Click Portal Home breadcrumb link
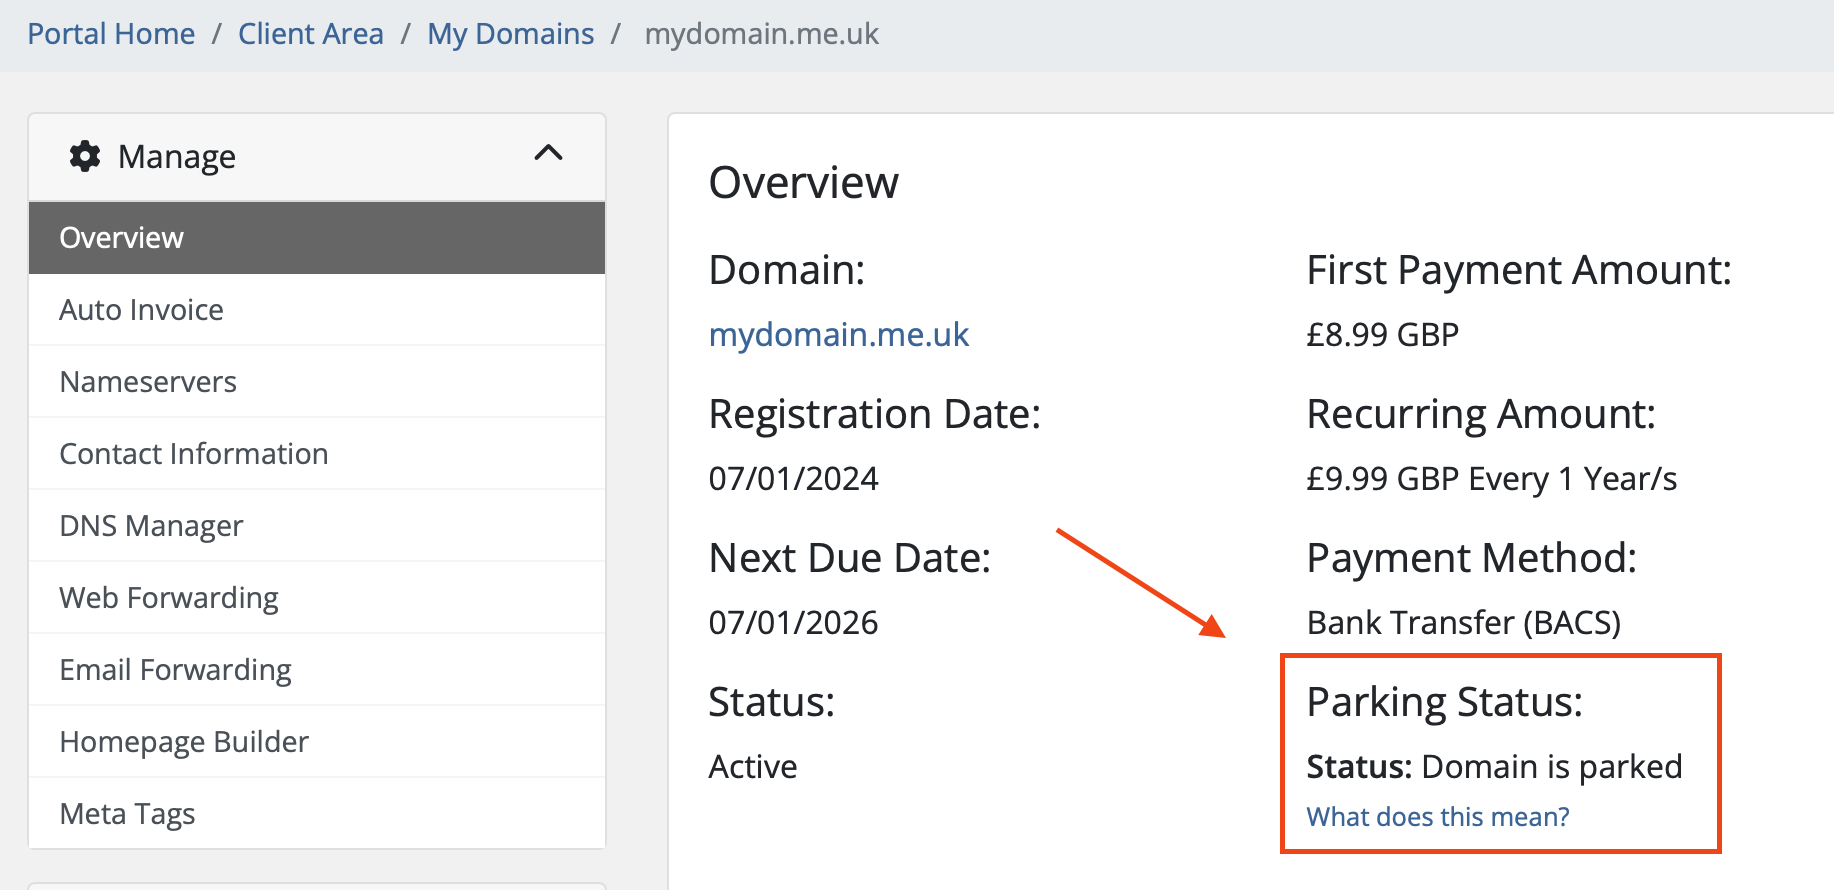Image resolution: width=1834 pixels, height=890 pixels. [111, 34]
